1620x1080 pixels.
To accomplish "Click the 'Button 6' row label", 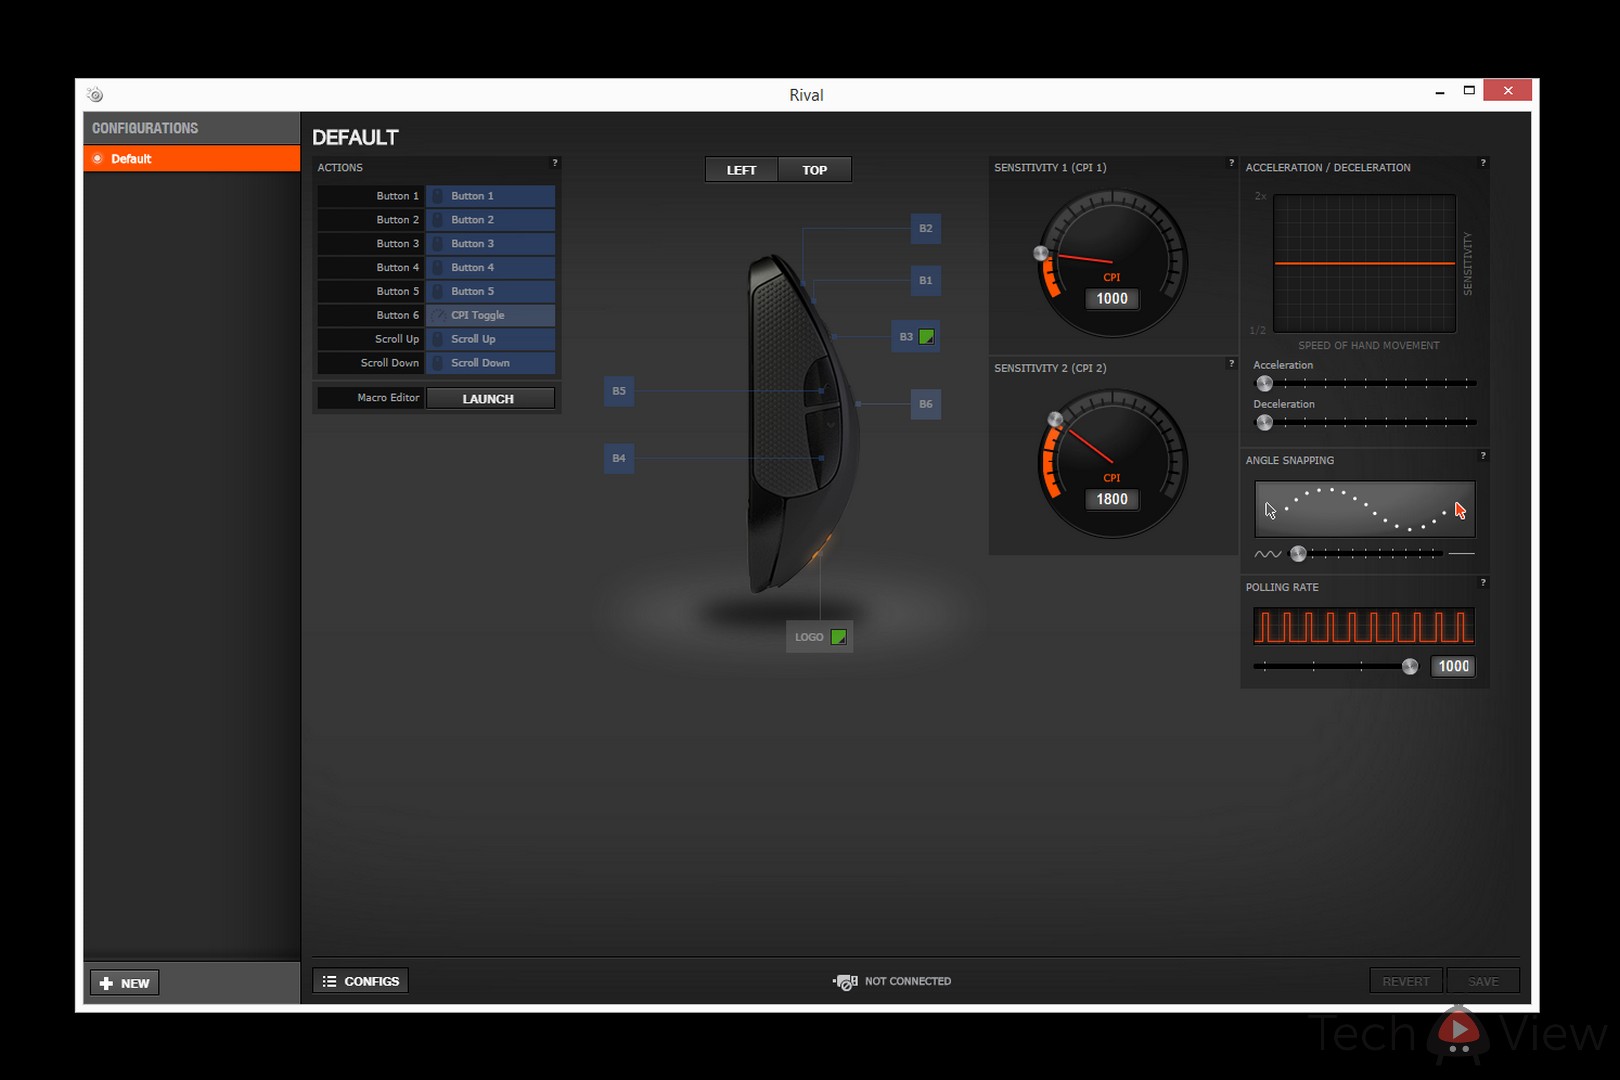I will click(x=397, y=315).
